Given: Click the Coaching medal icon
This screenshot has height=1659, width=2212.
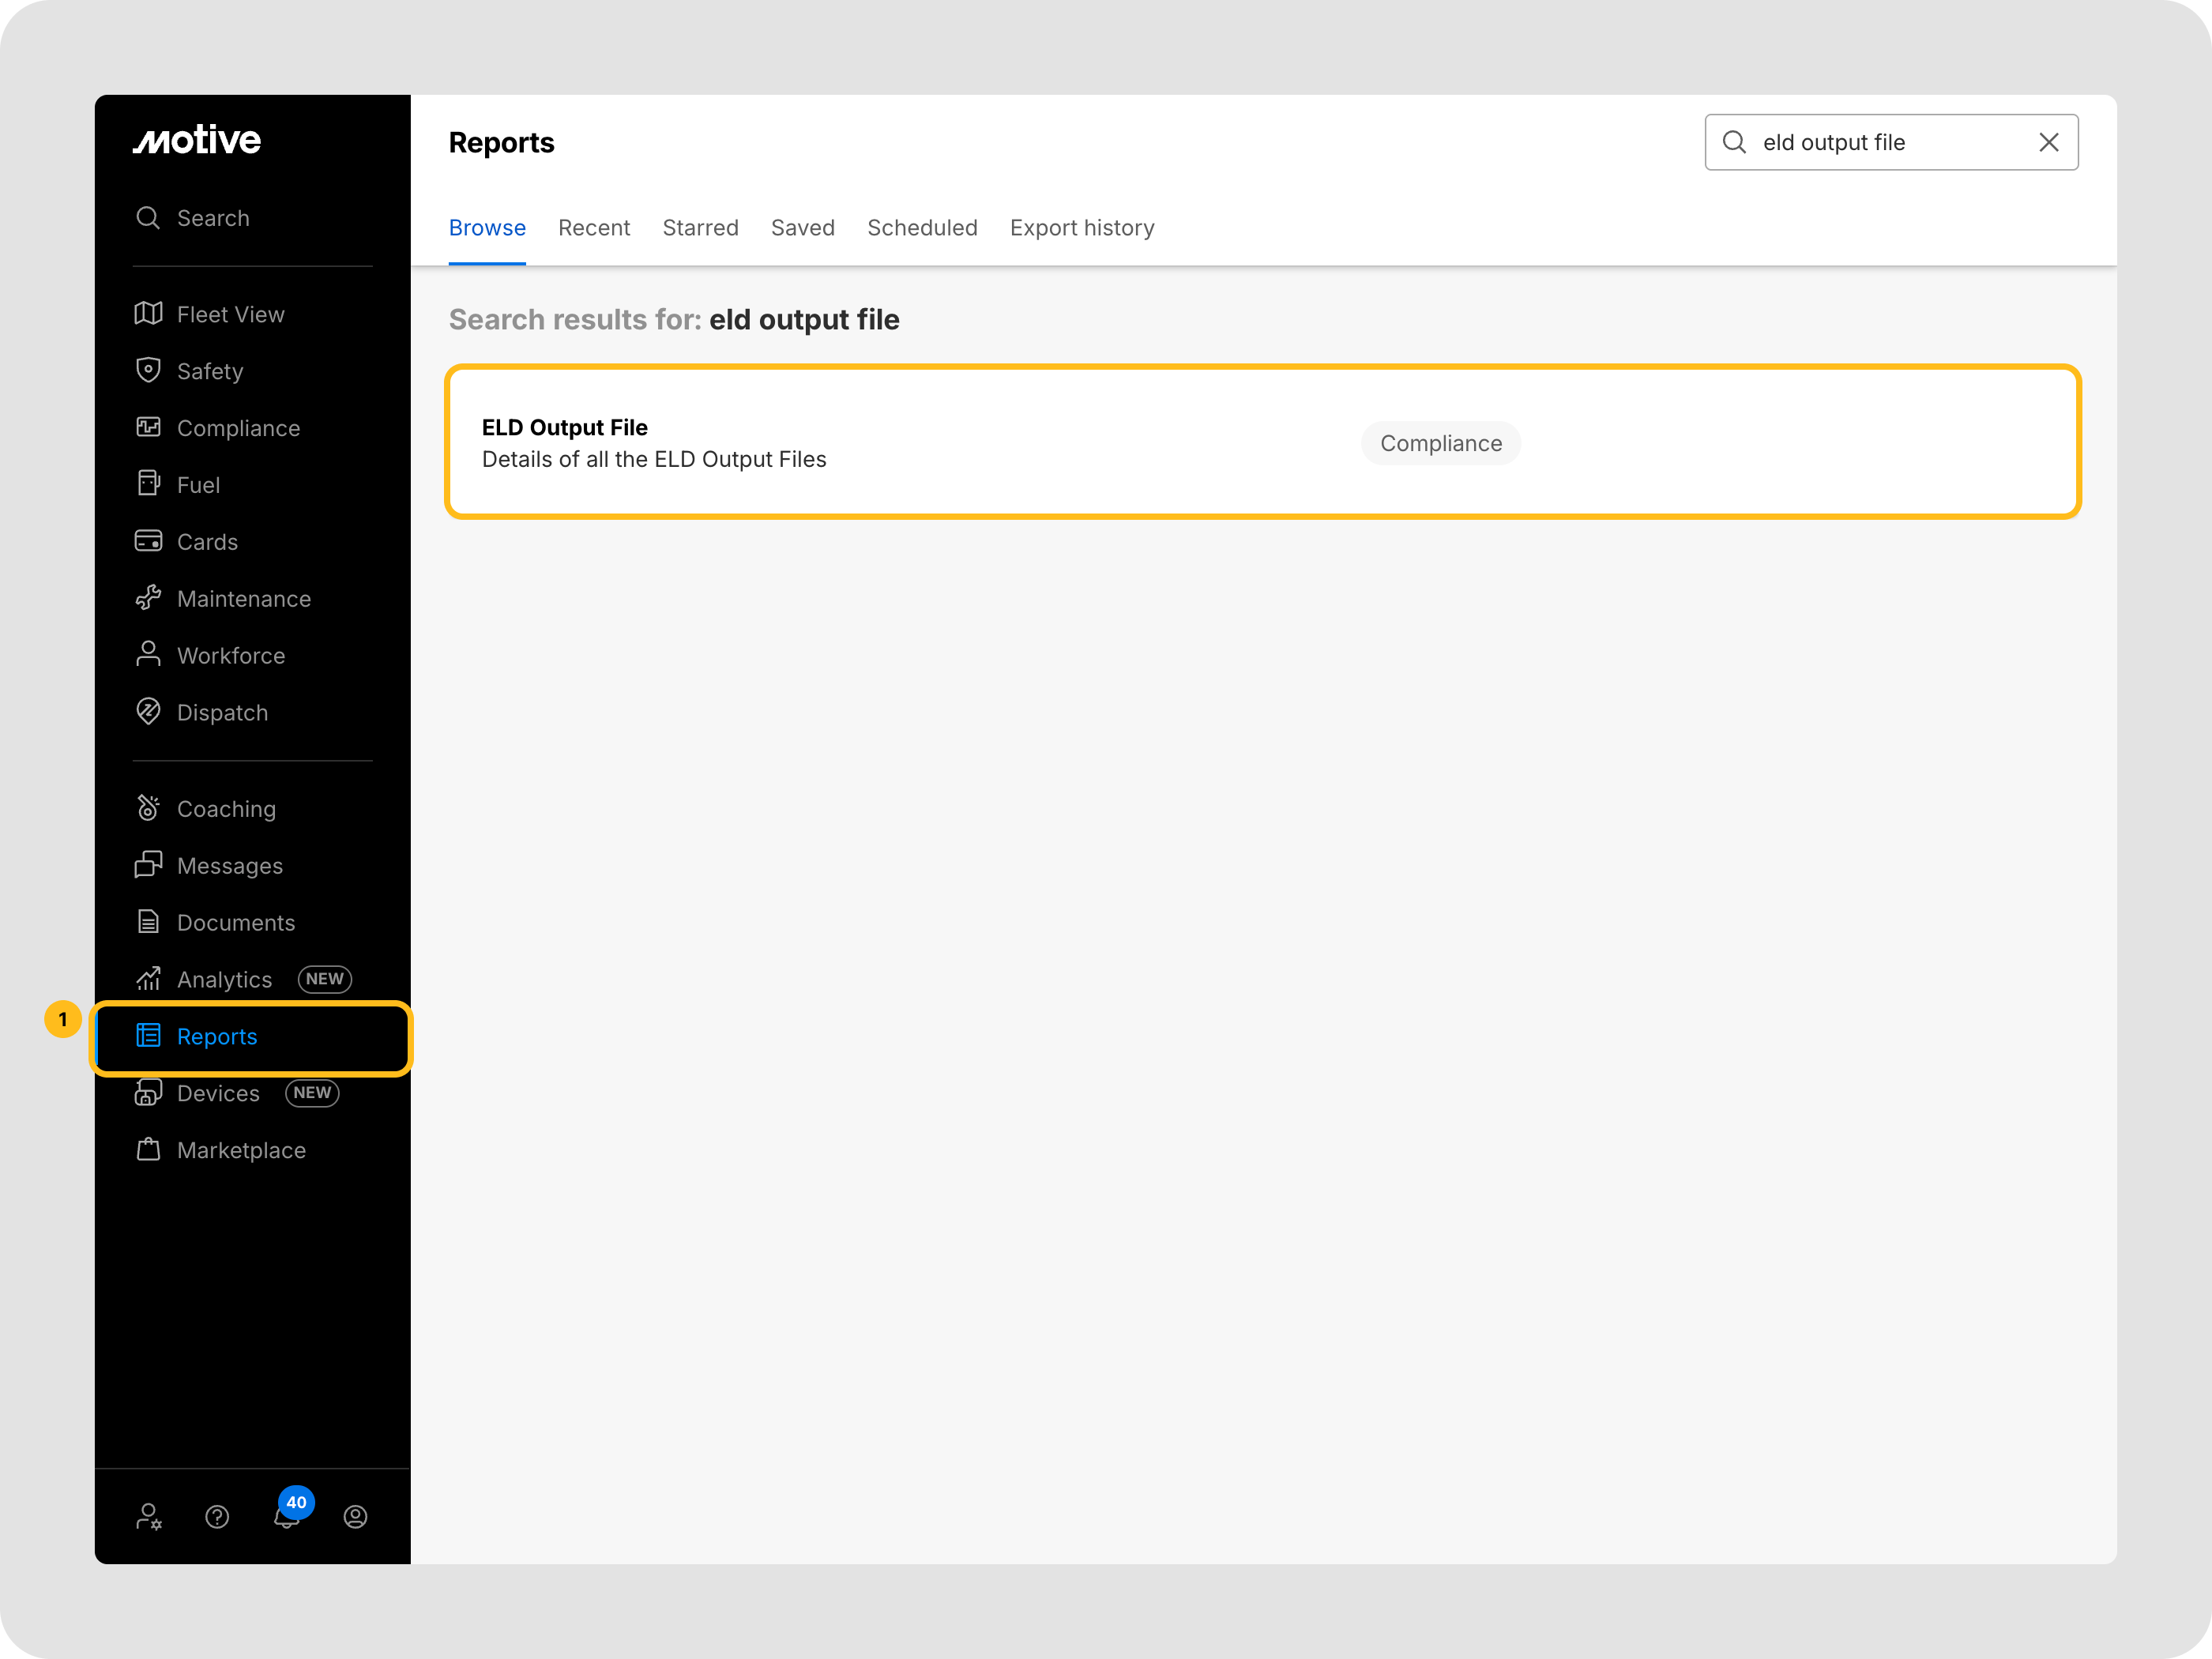Looking at the screenshot, I should 148,808.
